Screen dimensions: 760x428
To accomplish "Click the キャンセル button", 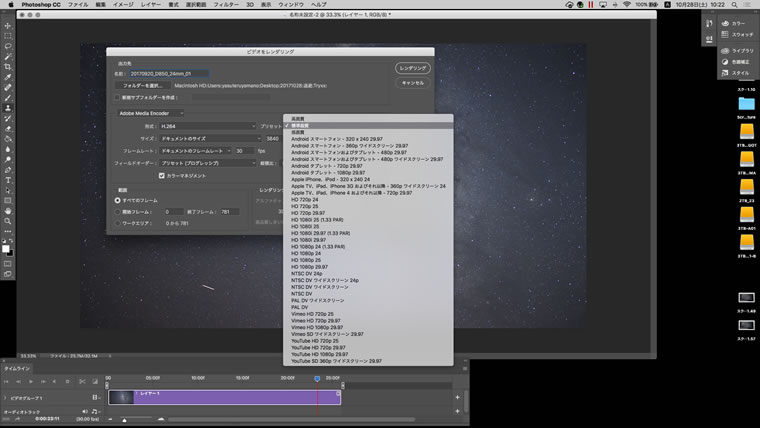I will (x=413, y=83).
